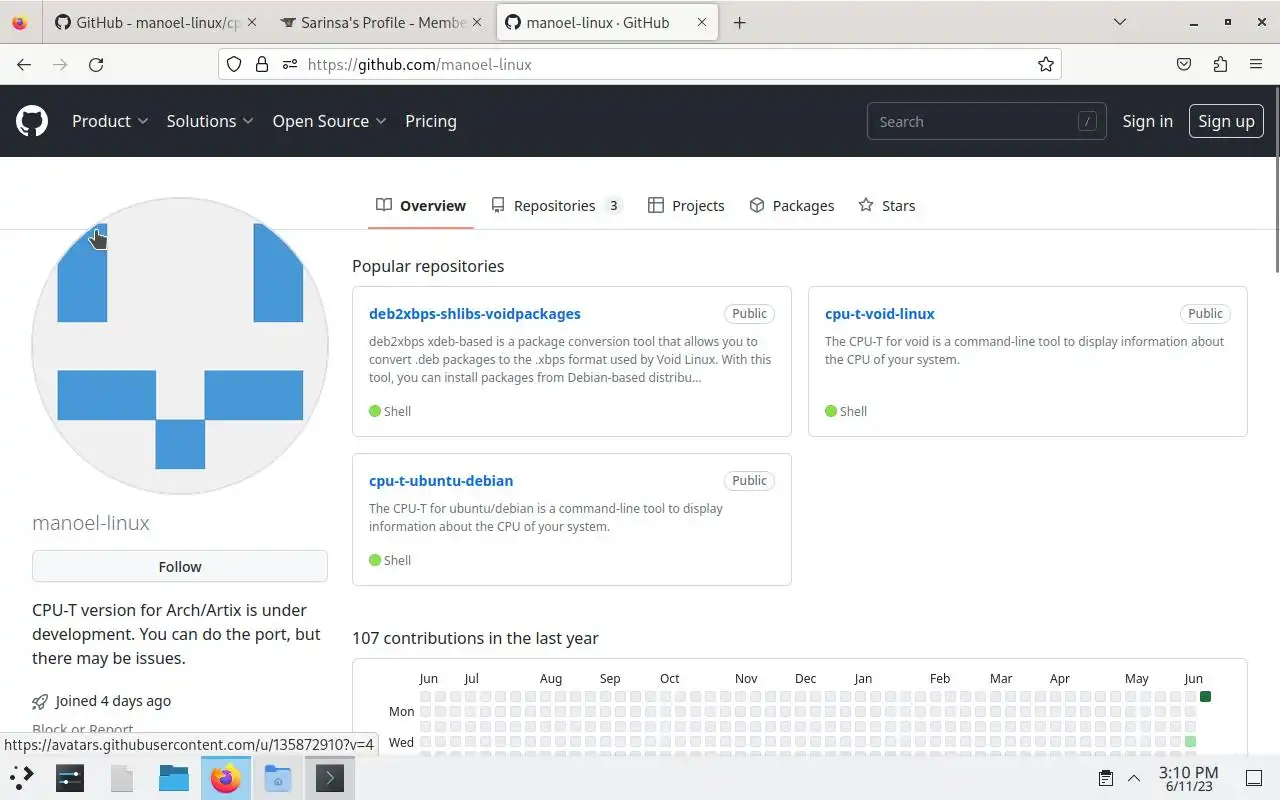Click Sign in
Viewport: 1280px width, 800px height.
pos(1147,121)
